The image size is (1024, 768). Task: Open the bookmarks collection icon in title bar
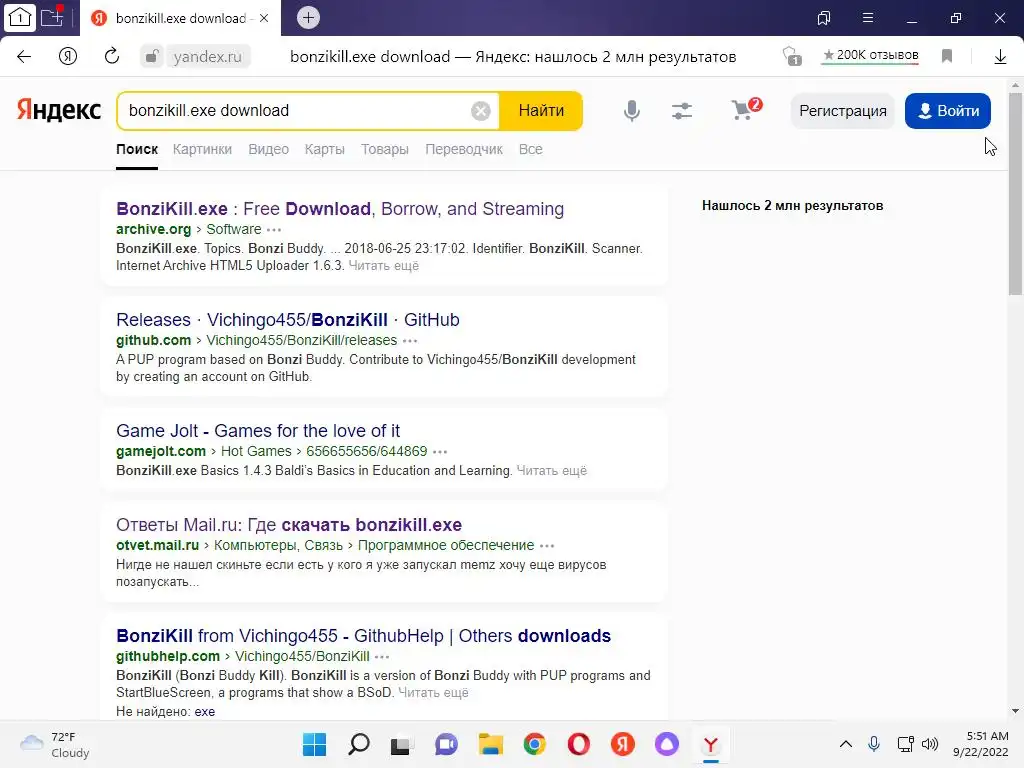[x=824, y=18]
